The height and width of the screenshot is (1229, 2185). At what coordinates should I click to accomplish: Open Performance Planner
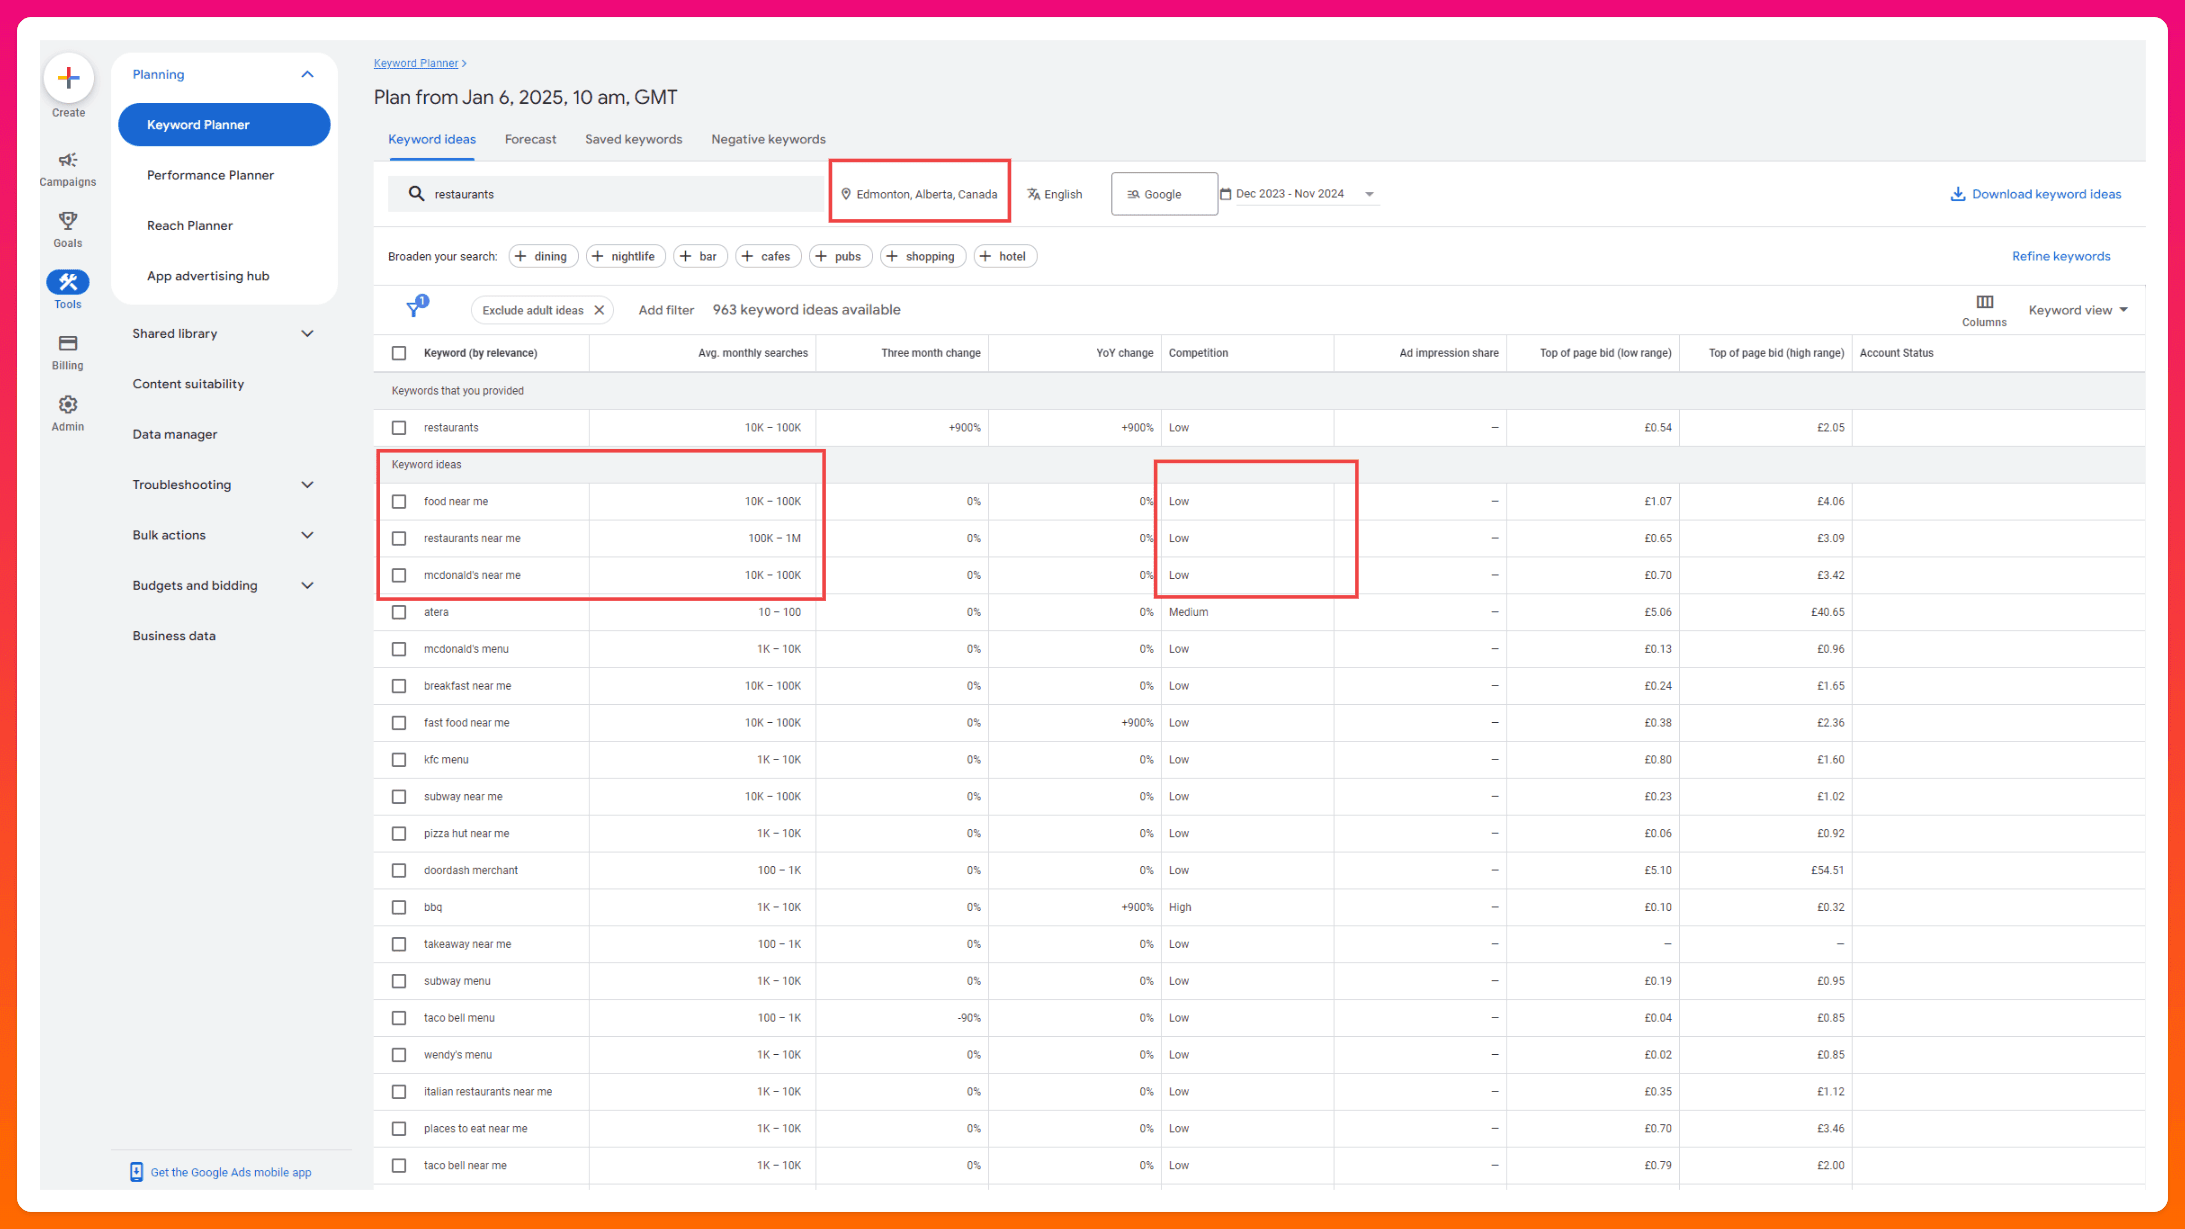210,175
